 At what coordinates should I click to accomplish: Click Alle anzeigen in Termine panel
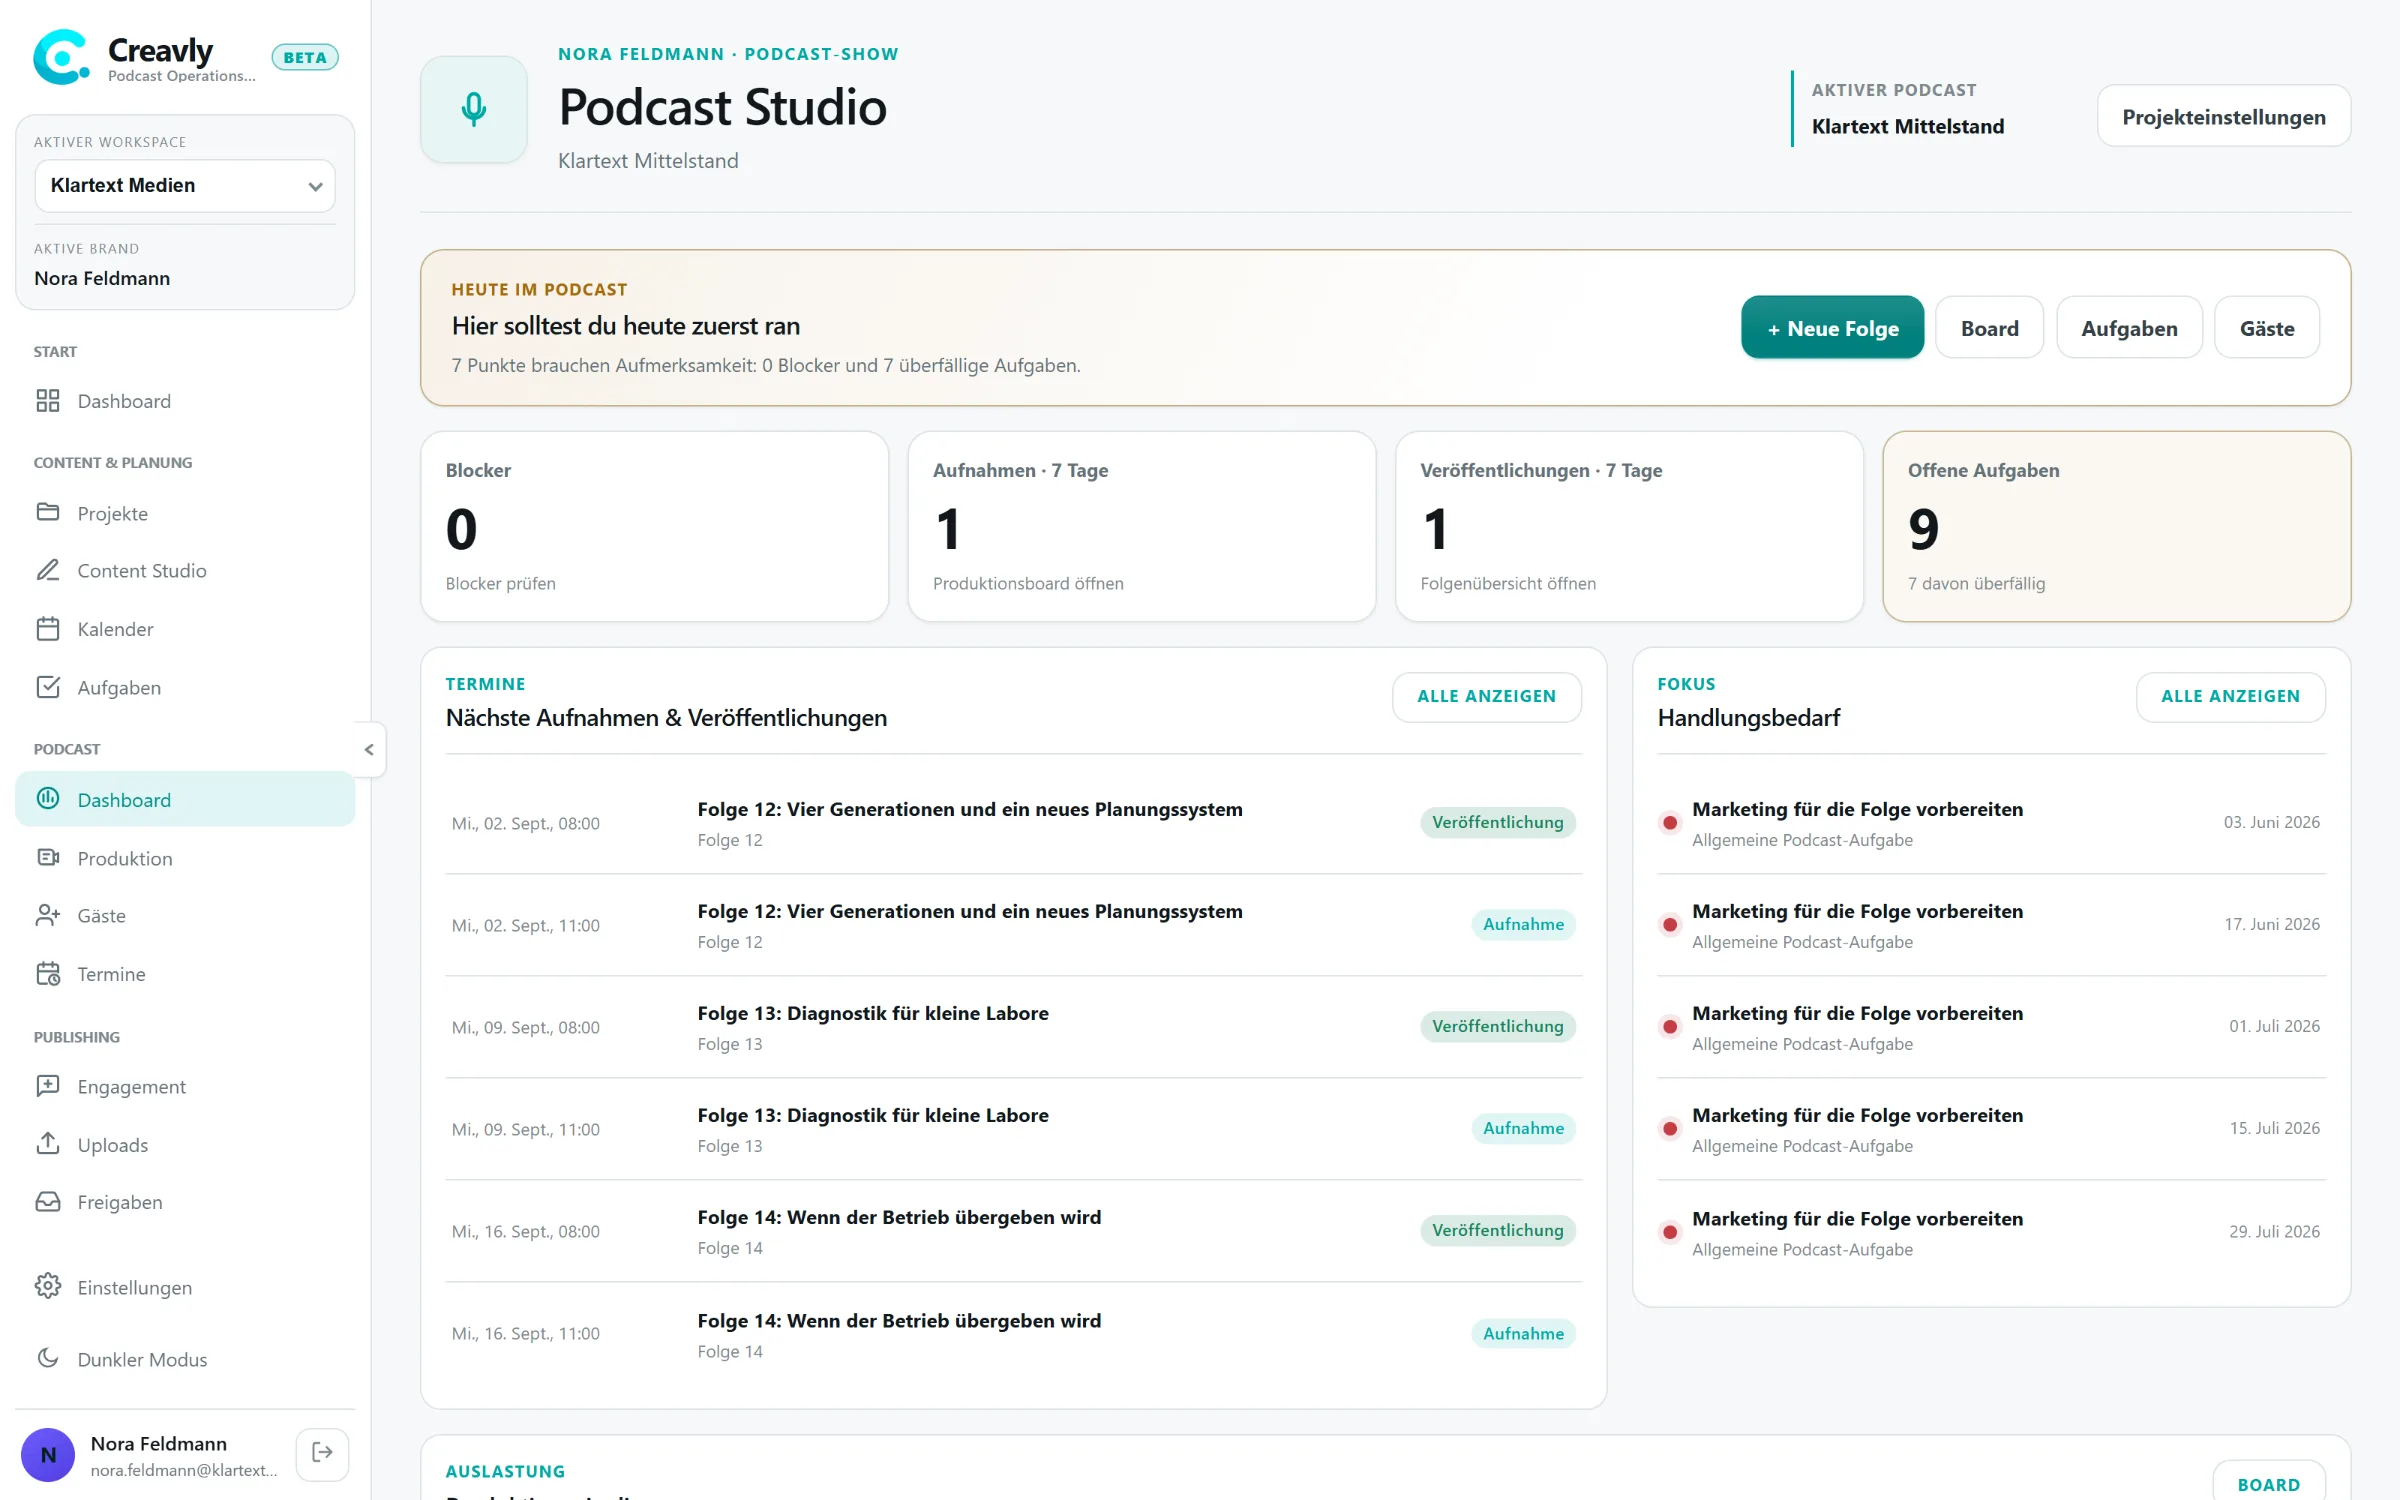[x=1486, y=697]
